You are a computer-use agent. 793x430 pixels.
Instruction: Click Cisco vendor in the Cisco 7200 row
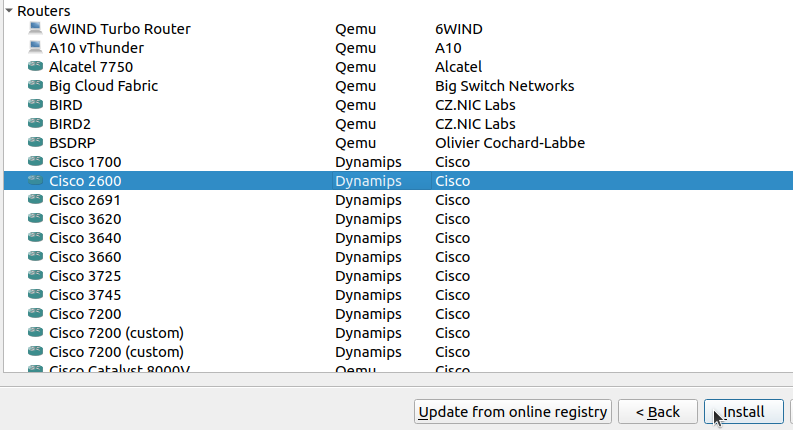453,314
